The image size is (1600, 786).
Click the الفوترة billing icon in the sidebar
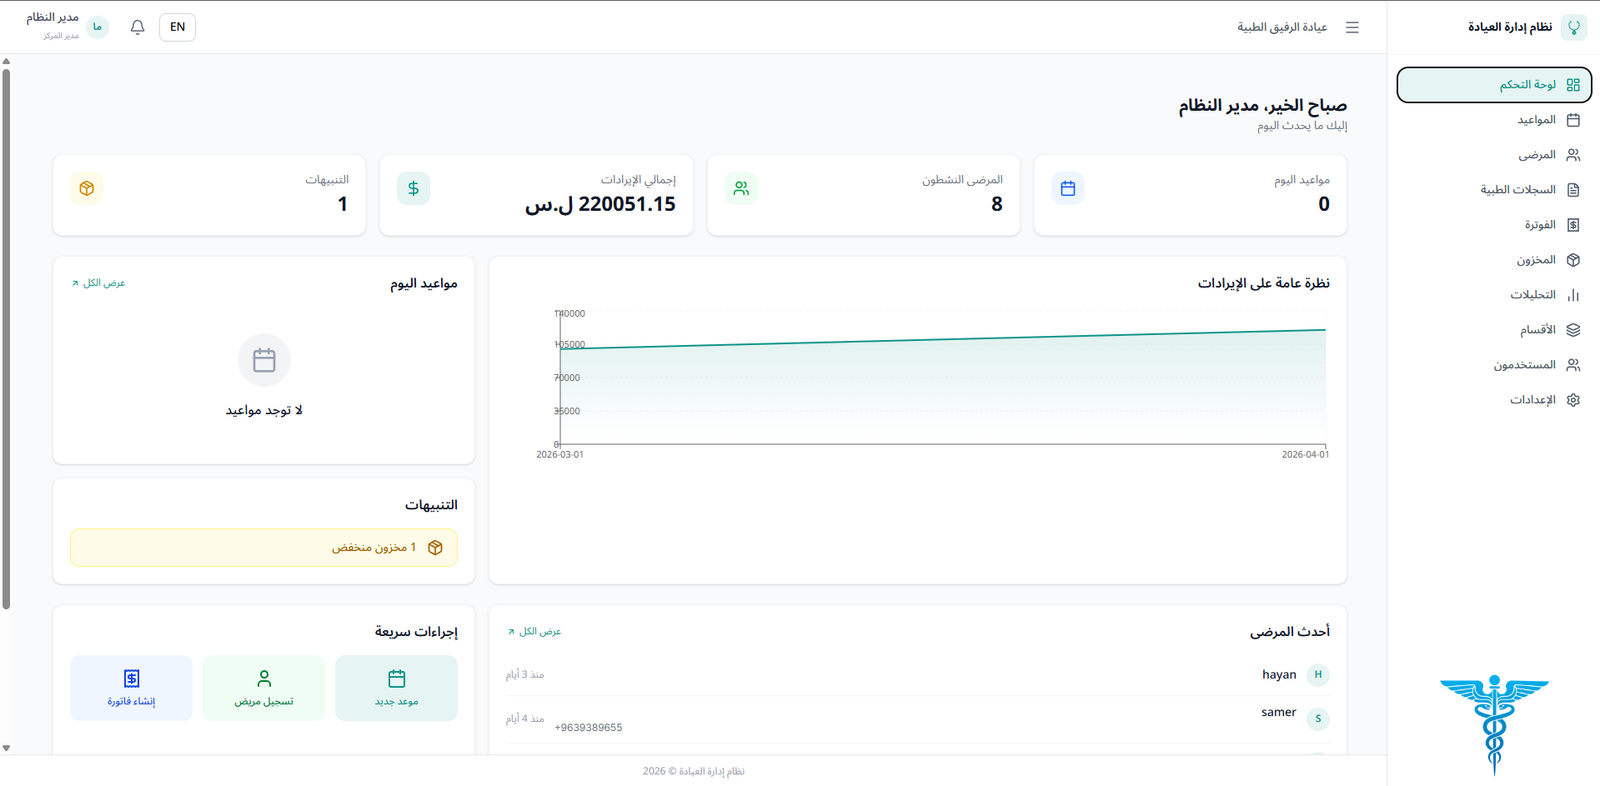1573,225
